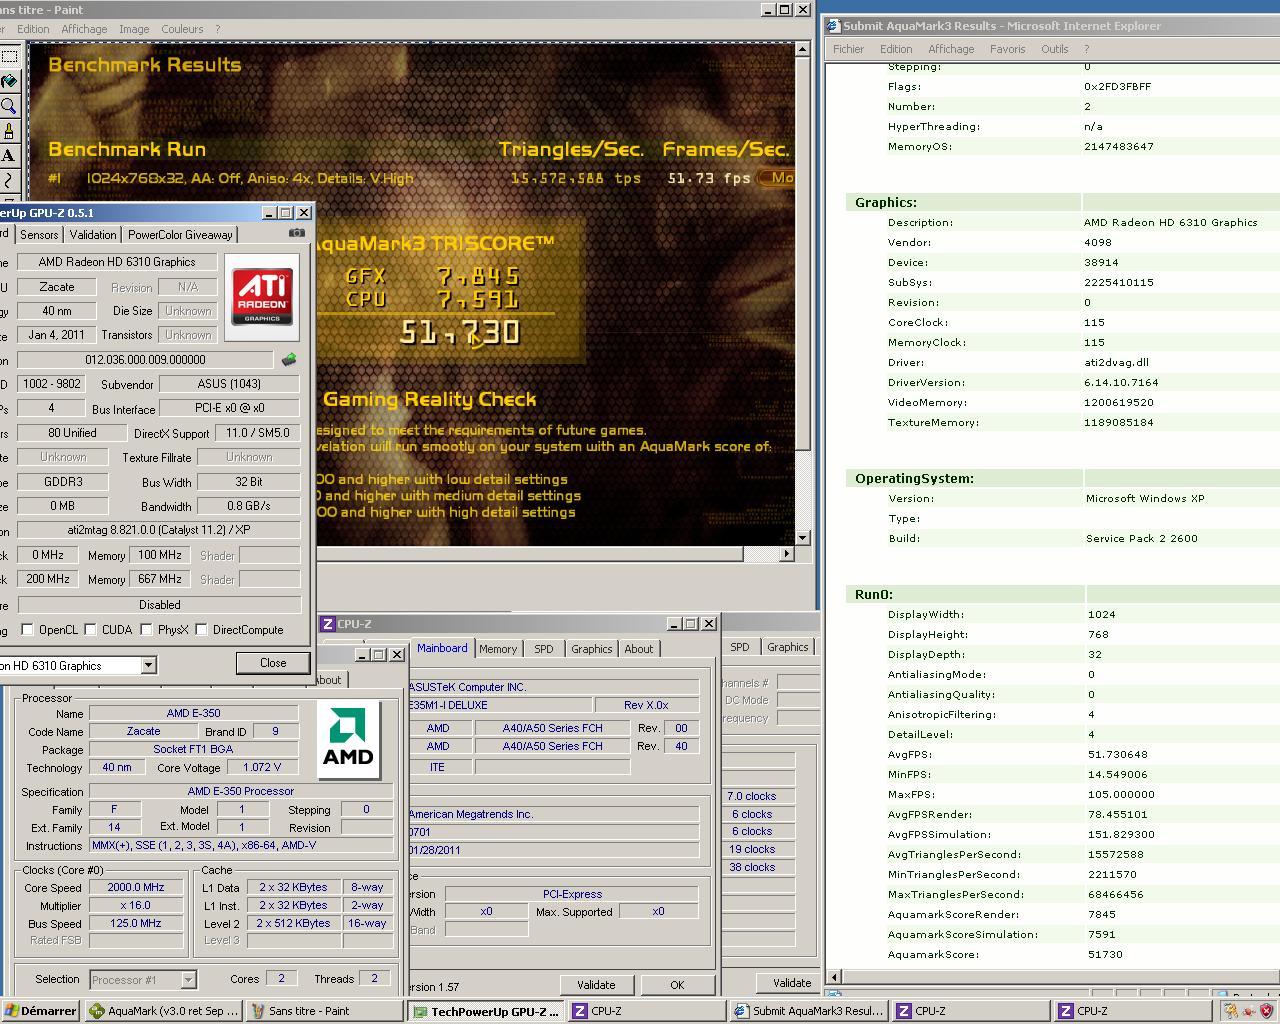This screenshot has height=1024, width=1280.
Task: Click OK in the CPU-Z Mainboard window
Action: 677,984
